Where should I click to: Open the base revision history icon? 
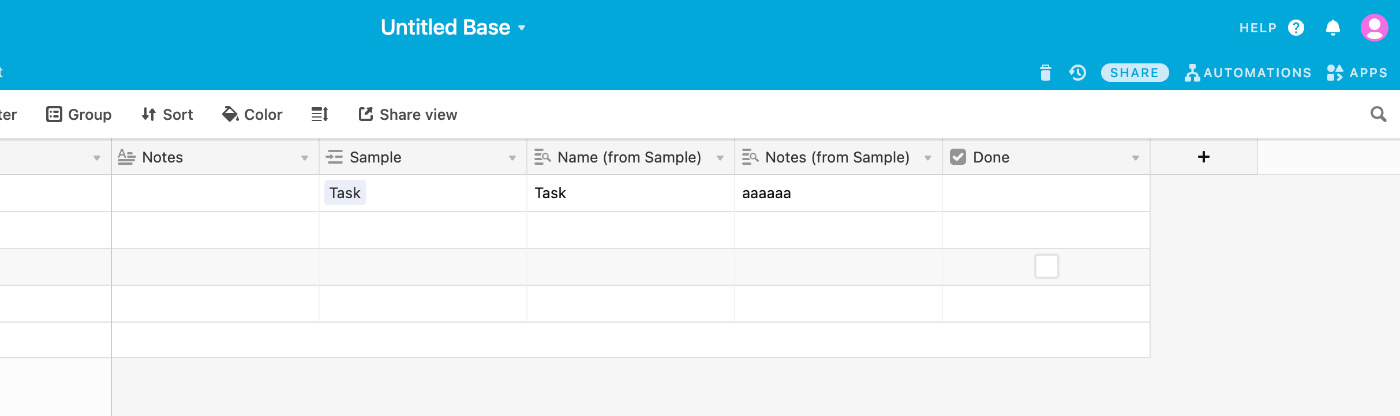pyautogui.click(x=1077, y=72)
